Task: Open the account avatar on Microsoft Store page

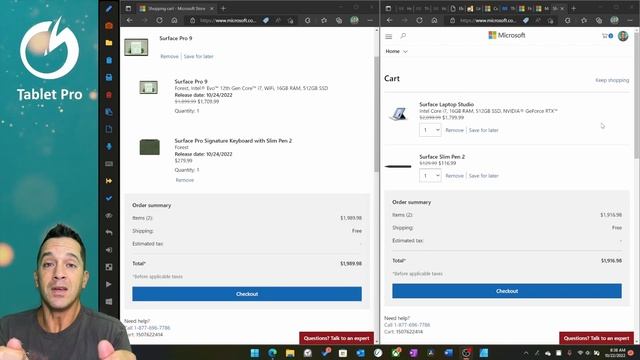Action: pyautogui.click(x=623, y=36)
